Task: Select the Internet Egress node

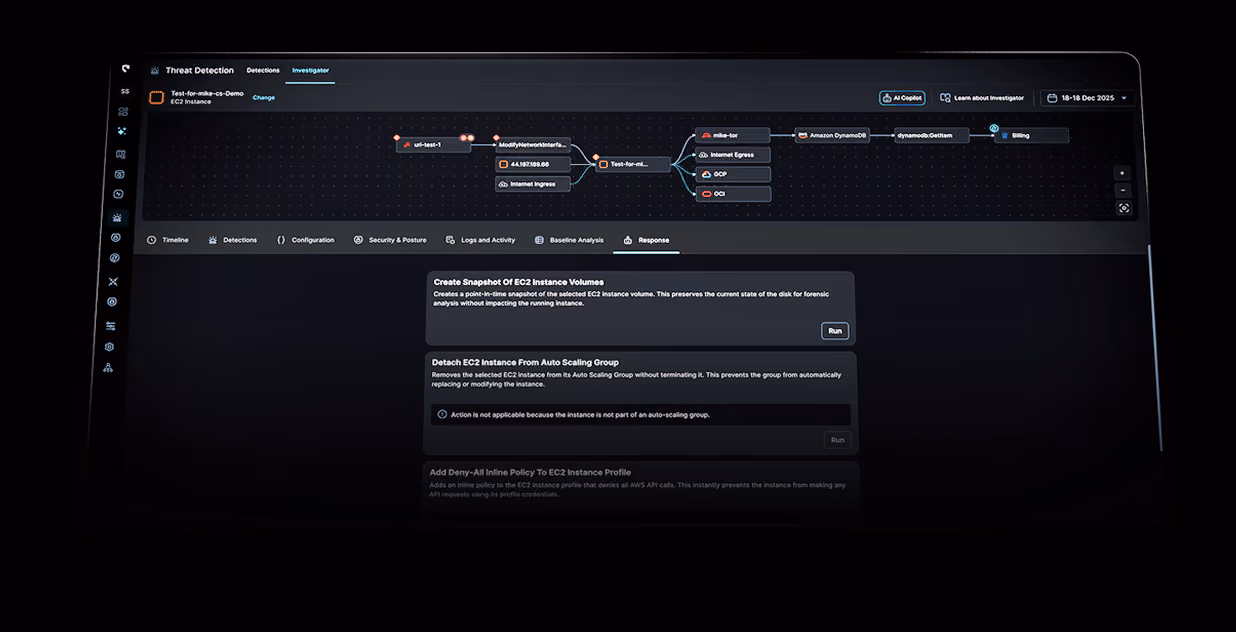Action: coord(733,155)
